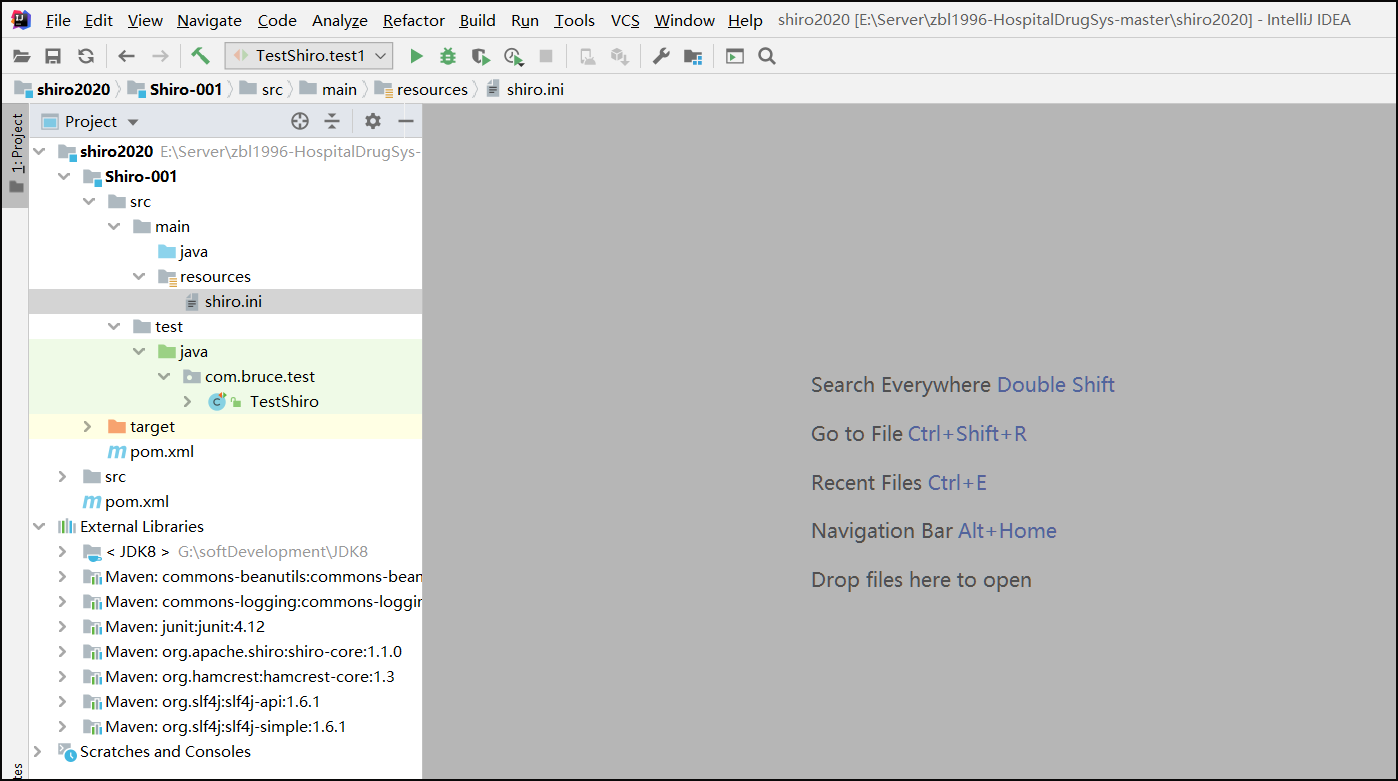This screenshot has height=781, width=1398.
Task: Collapse the resources folder node
Action: [x=139, y=276]
